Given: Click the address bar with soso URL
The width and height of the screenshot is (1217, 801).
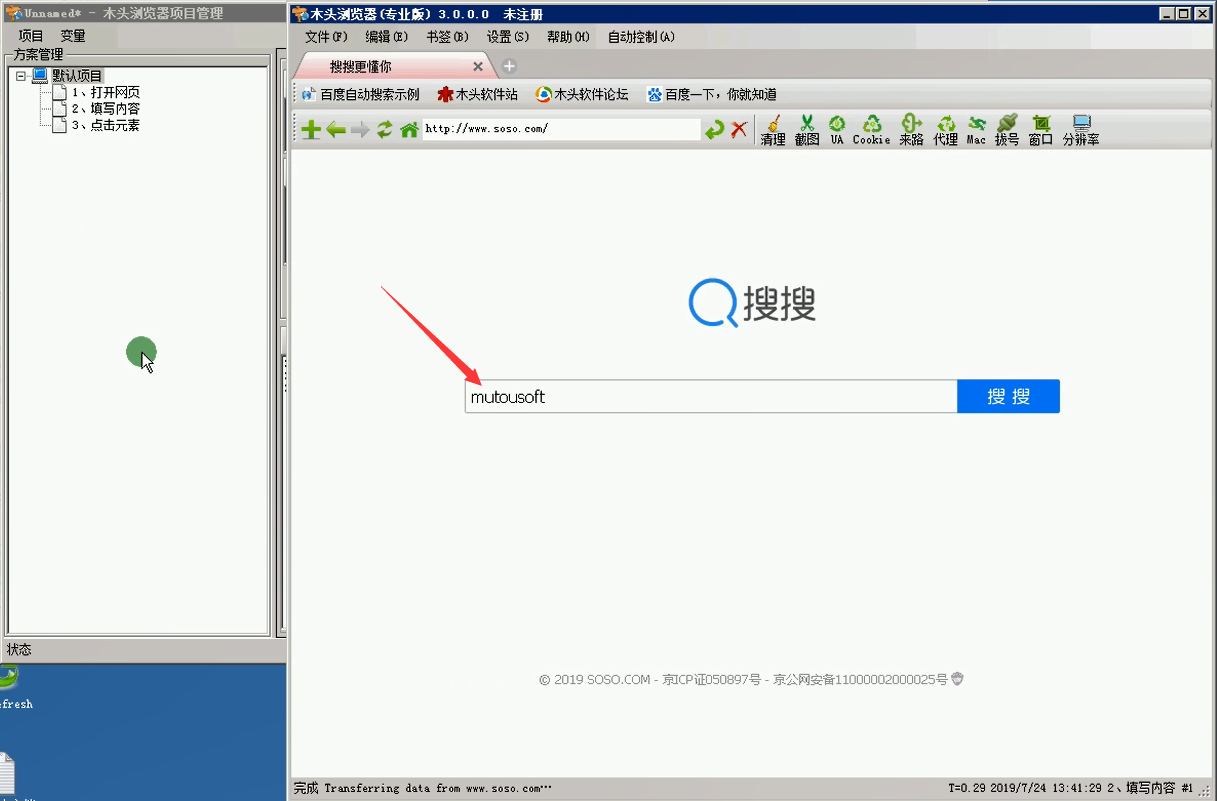Looking at the screenshot, I should pos(561,129).
